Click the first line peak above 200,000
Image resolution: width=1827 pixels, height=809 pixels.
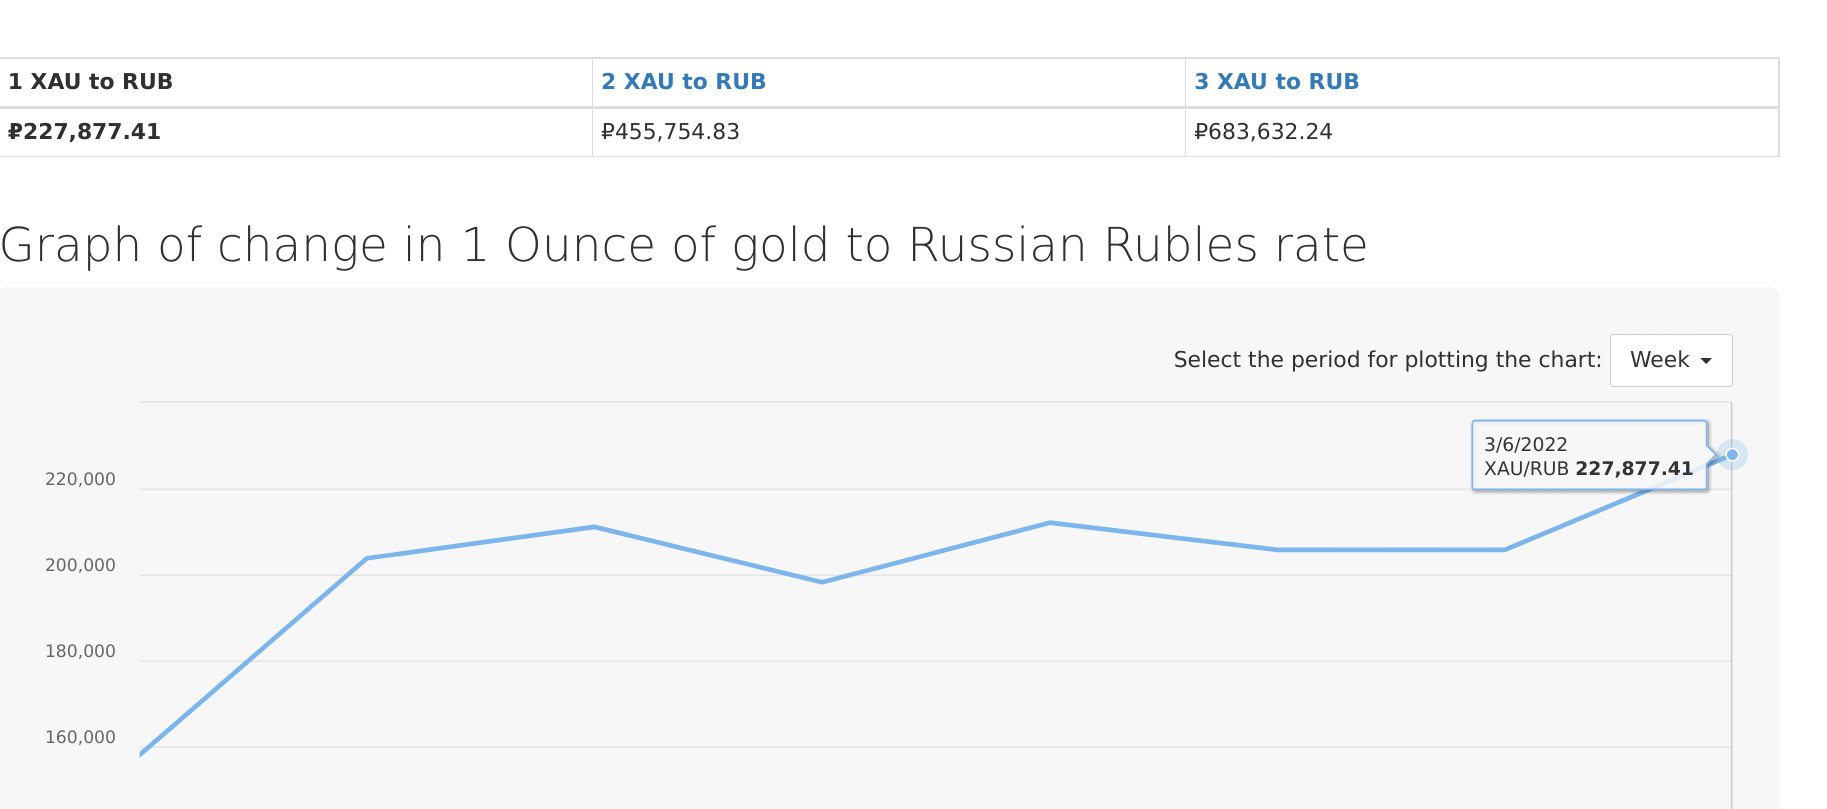pos(594,527)
